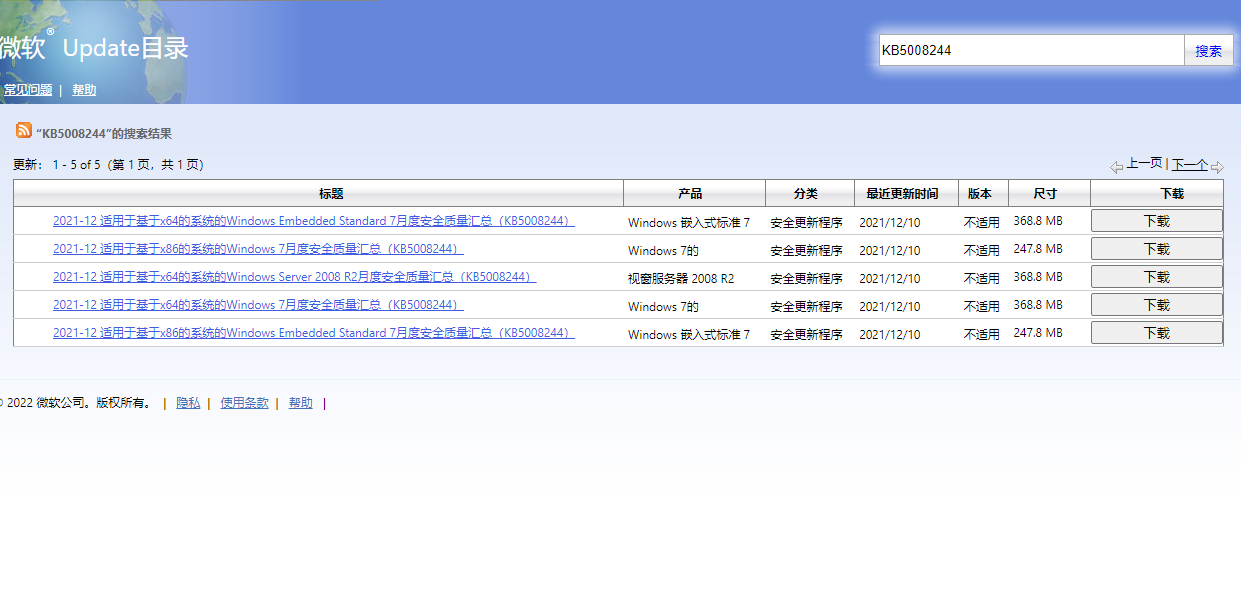Click the previous page arrow icon

pyautogui.click(x=1116, y=167)
